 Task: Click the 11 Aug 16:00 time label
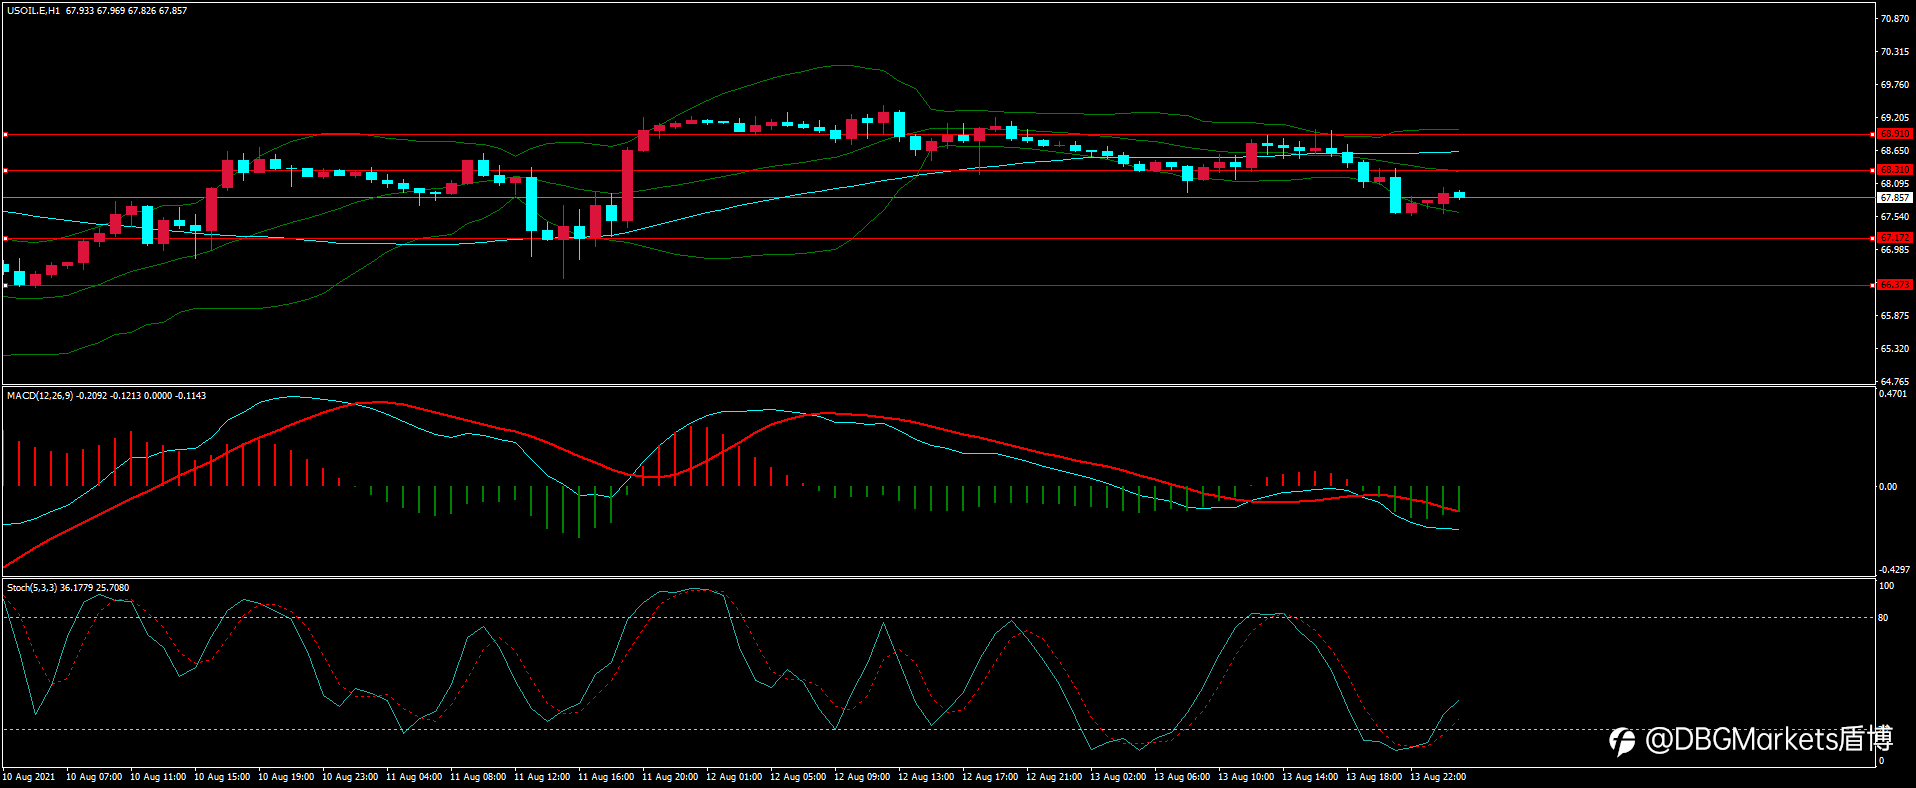point(606,777)
